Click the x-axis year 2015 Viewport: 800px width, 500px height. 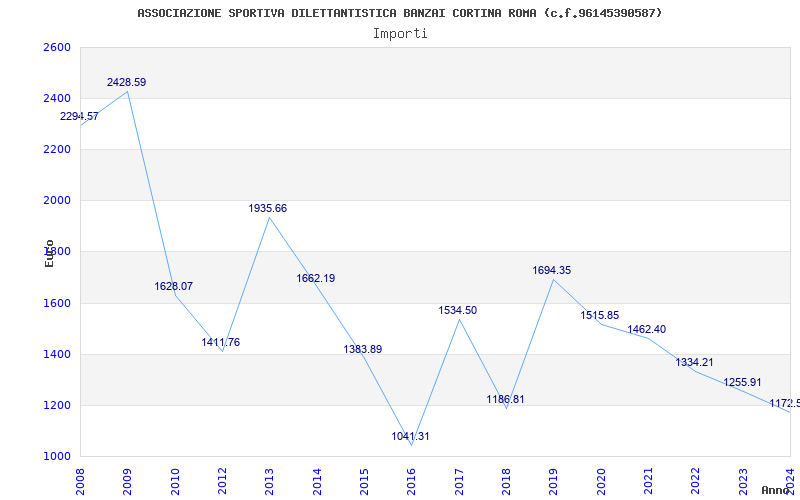[x=364, y=482]
